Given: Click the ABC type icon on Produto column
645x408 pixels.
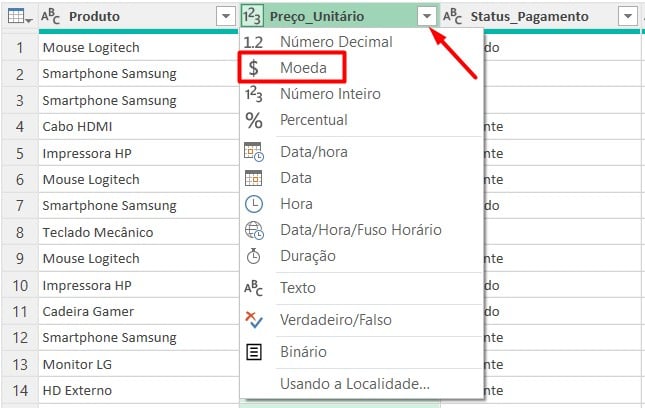Looking at the screenshot, I should click(53, 17).
